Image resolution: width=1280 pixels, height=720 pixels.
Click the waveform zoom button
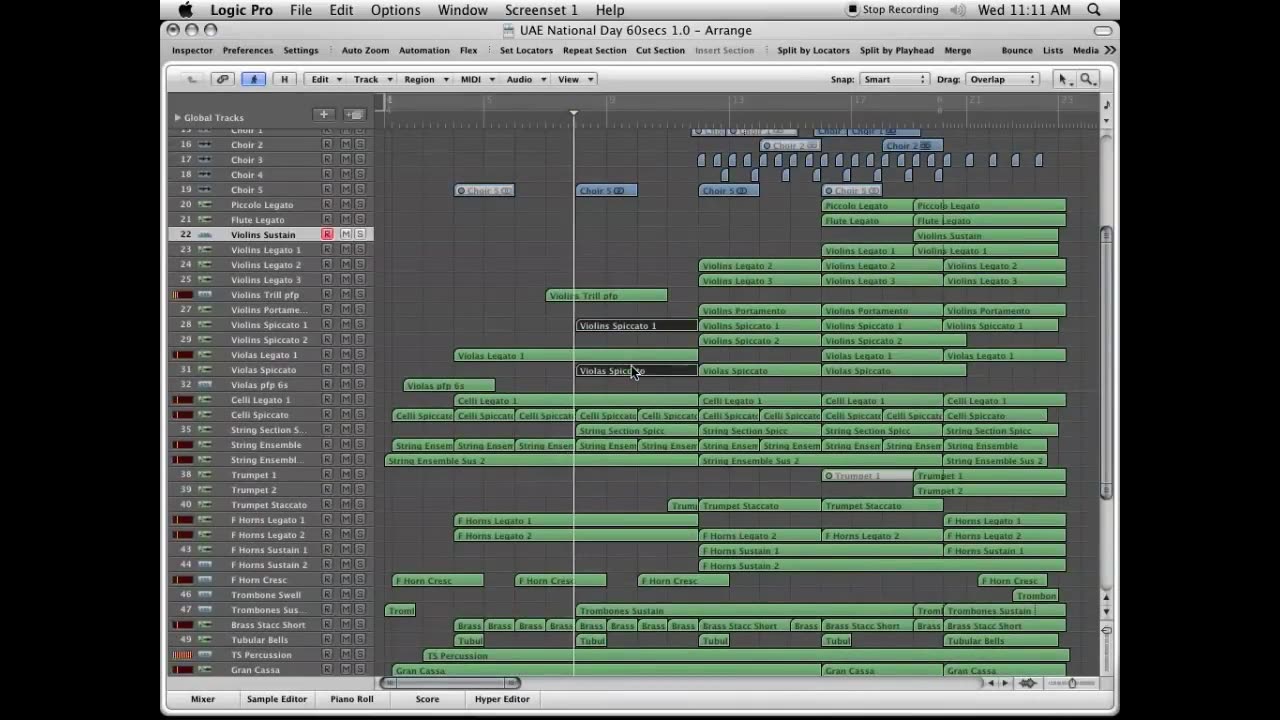pos(1027,683)
